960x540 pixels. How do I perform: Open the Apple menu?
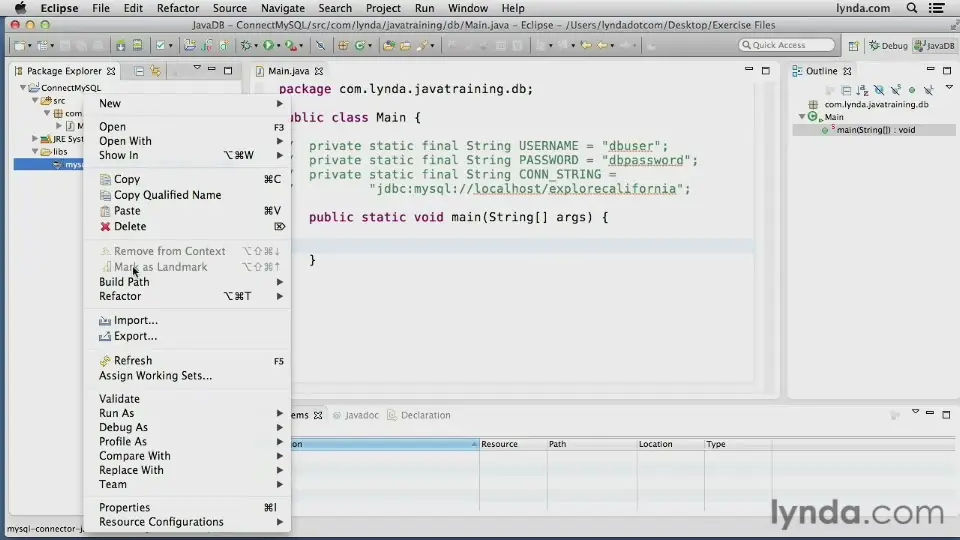pyautogui.click(x=20, y=8)
